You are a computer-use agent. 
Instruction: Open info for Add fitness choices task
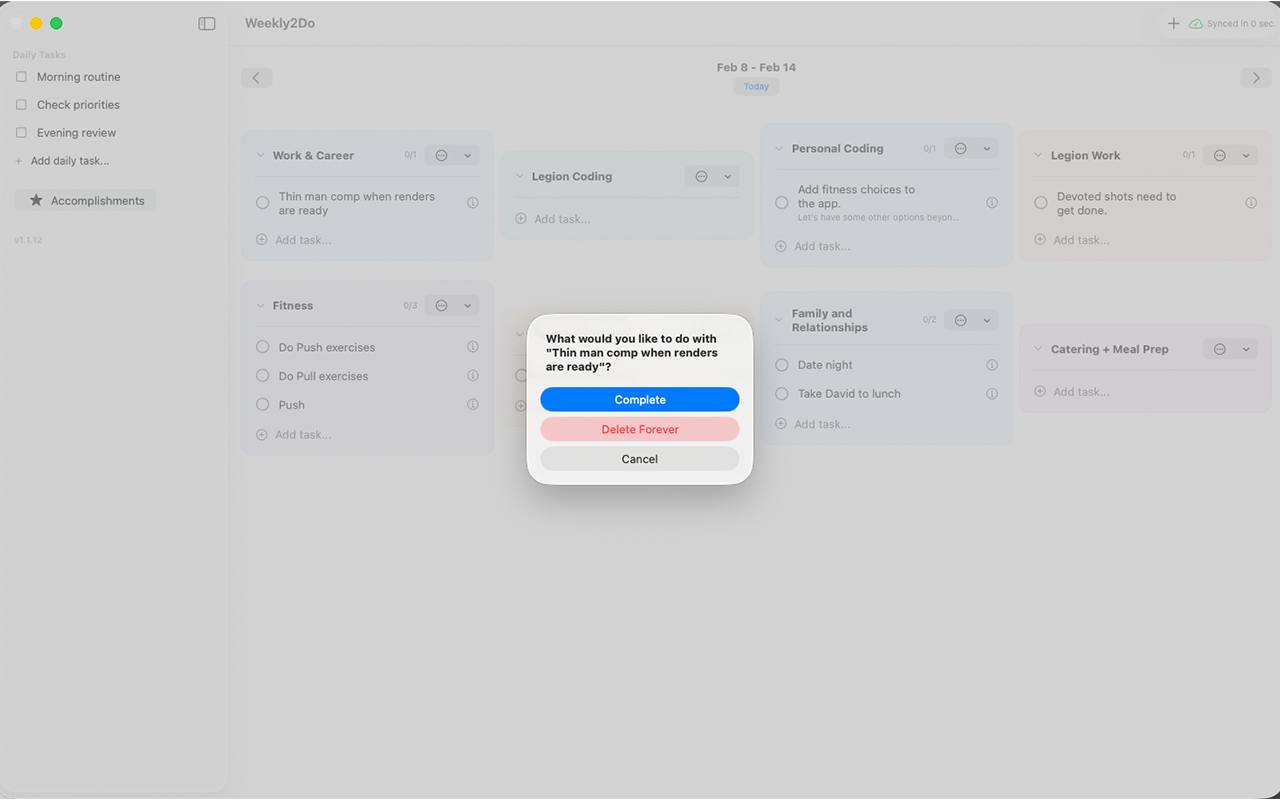pyautogui.click(x=992, y=202)
